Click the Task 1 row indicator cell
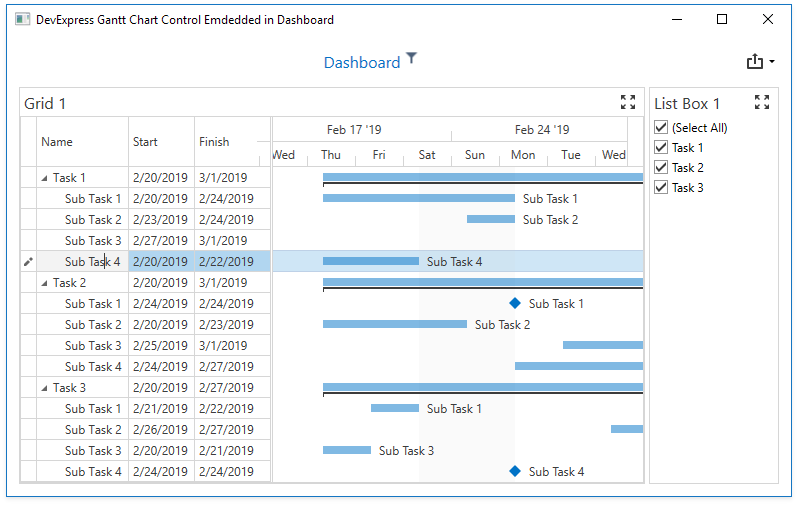This screenshot has width=798, height=505. point(28,178)
